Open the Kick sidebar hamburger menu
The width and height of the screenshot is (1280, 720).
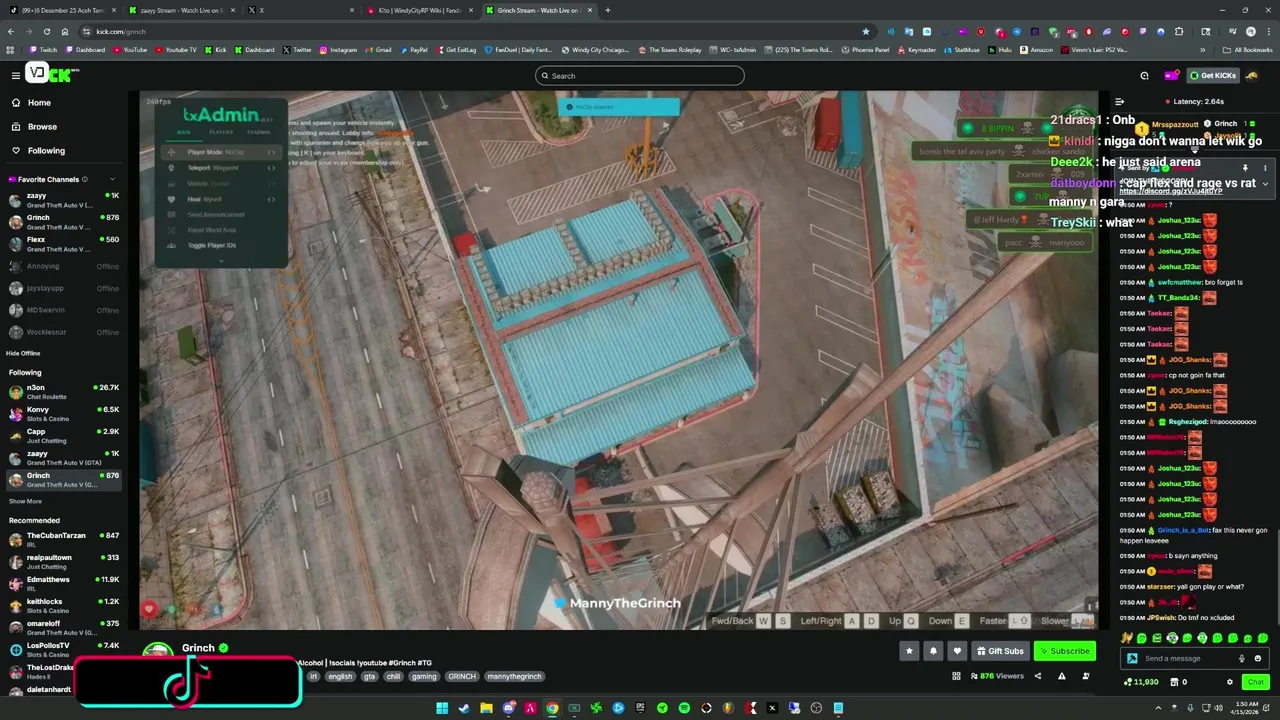coord(15,75)
